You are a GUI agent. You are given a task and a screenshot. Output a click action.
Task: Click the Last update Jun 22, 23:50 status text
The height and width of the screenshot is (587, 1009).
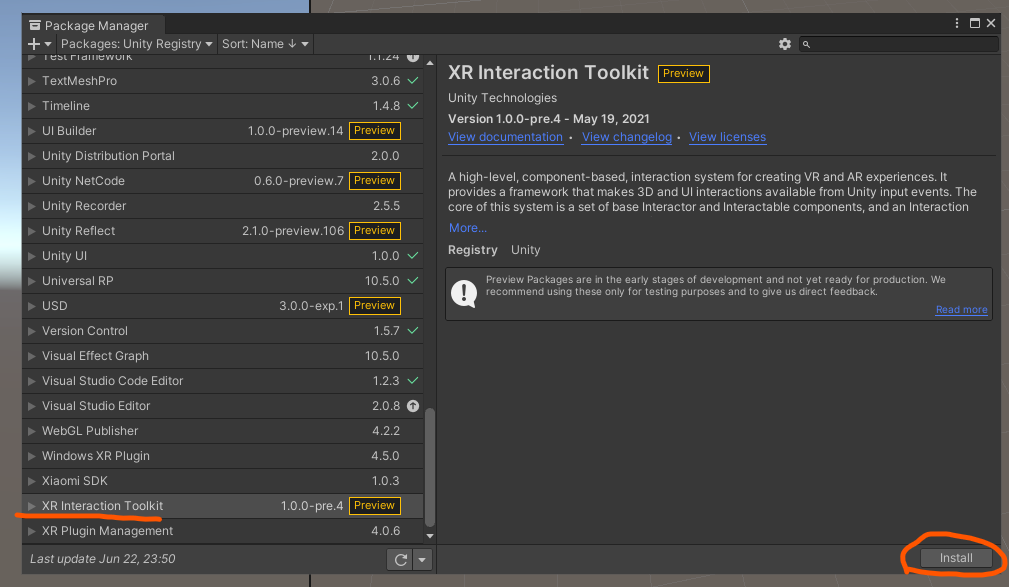[102, 559]
